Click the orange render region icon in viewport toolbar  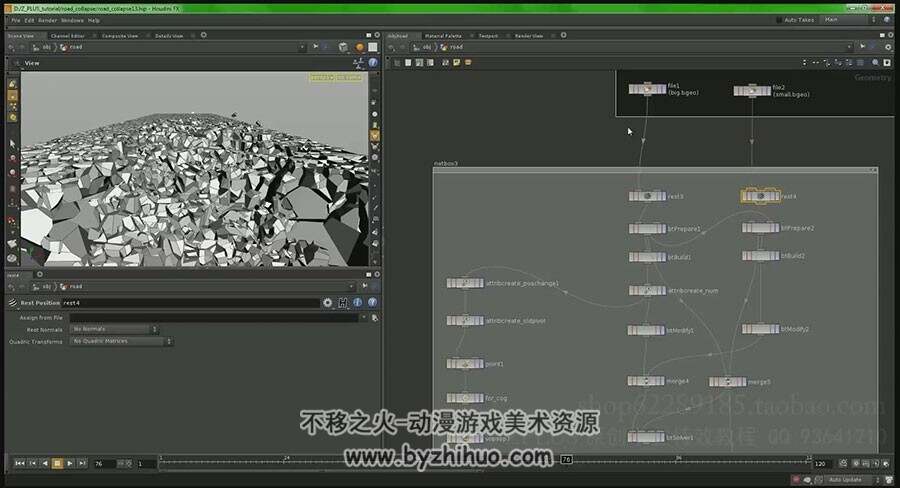coord(360,47)
